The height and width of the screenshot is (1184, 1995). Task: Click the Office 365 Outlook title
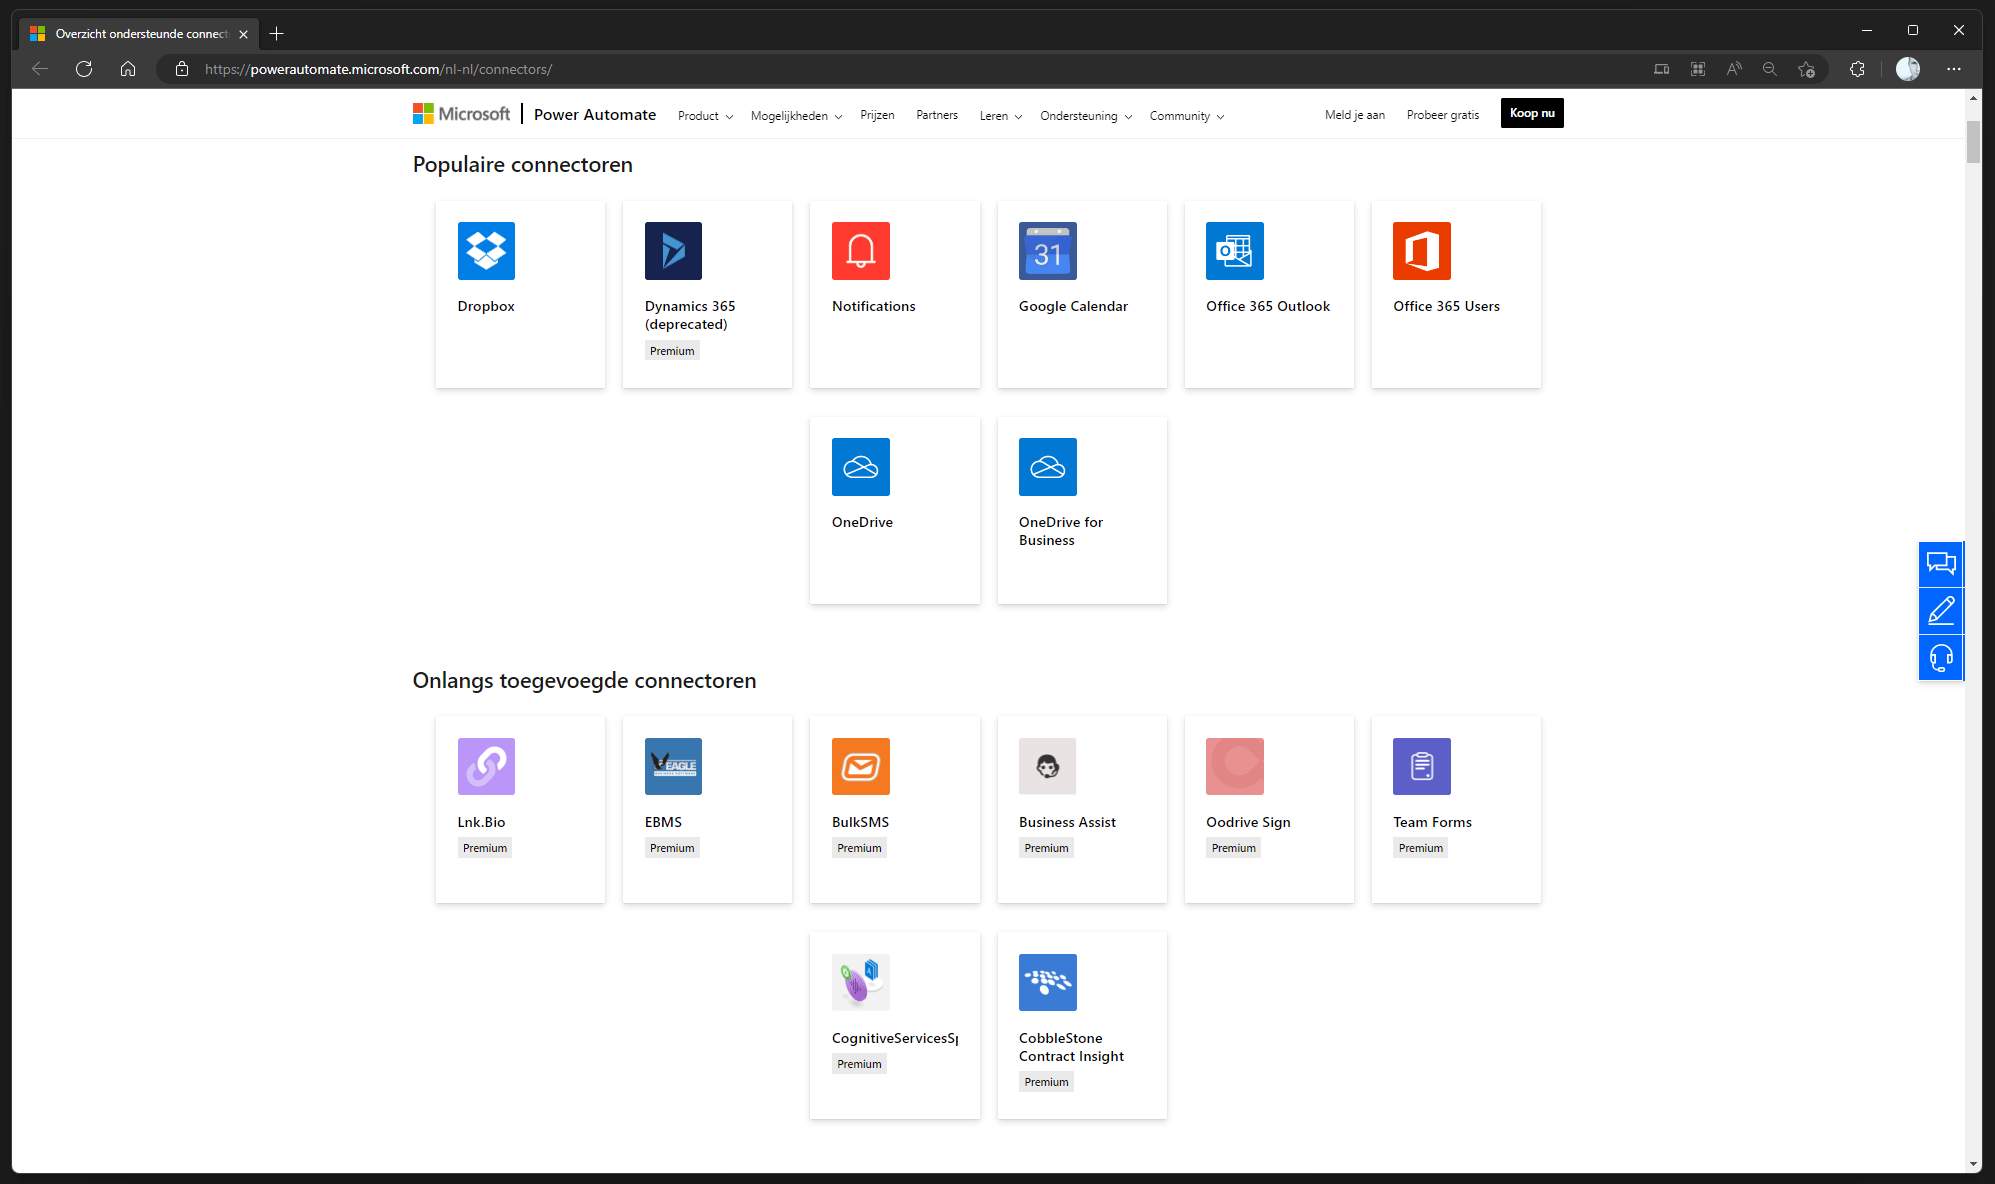point(1268,307)
